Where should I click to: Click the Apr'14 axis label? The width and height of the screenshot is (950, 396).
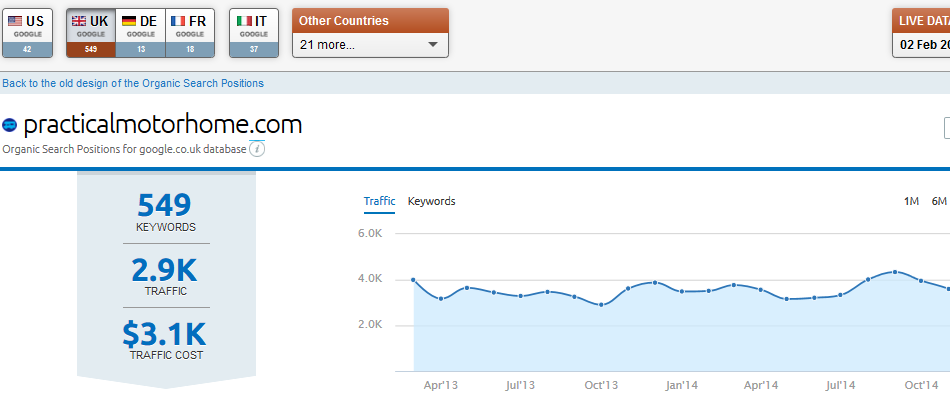[x=761, y=385]
